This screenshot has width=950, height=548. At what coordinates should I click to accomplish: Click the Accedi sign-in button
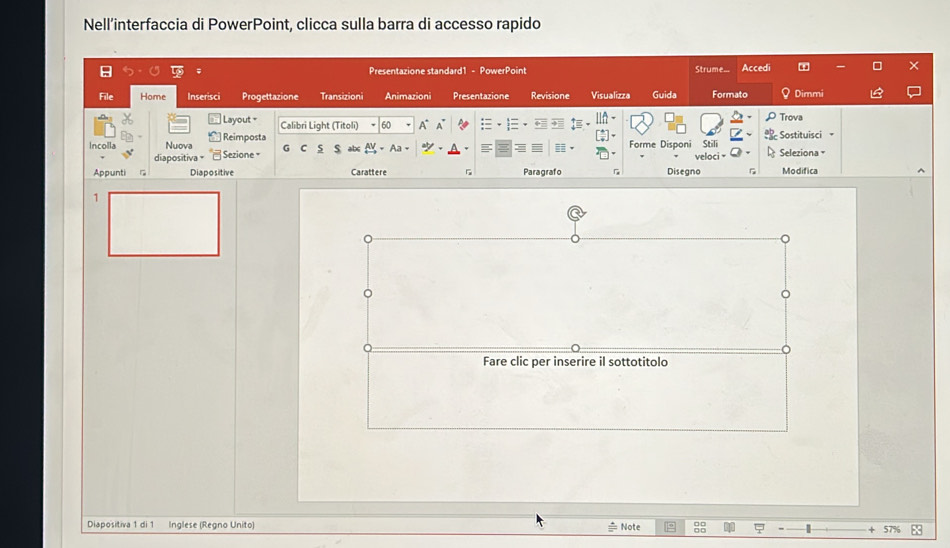click(x=756, y=68)
